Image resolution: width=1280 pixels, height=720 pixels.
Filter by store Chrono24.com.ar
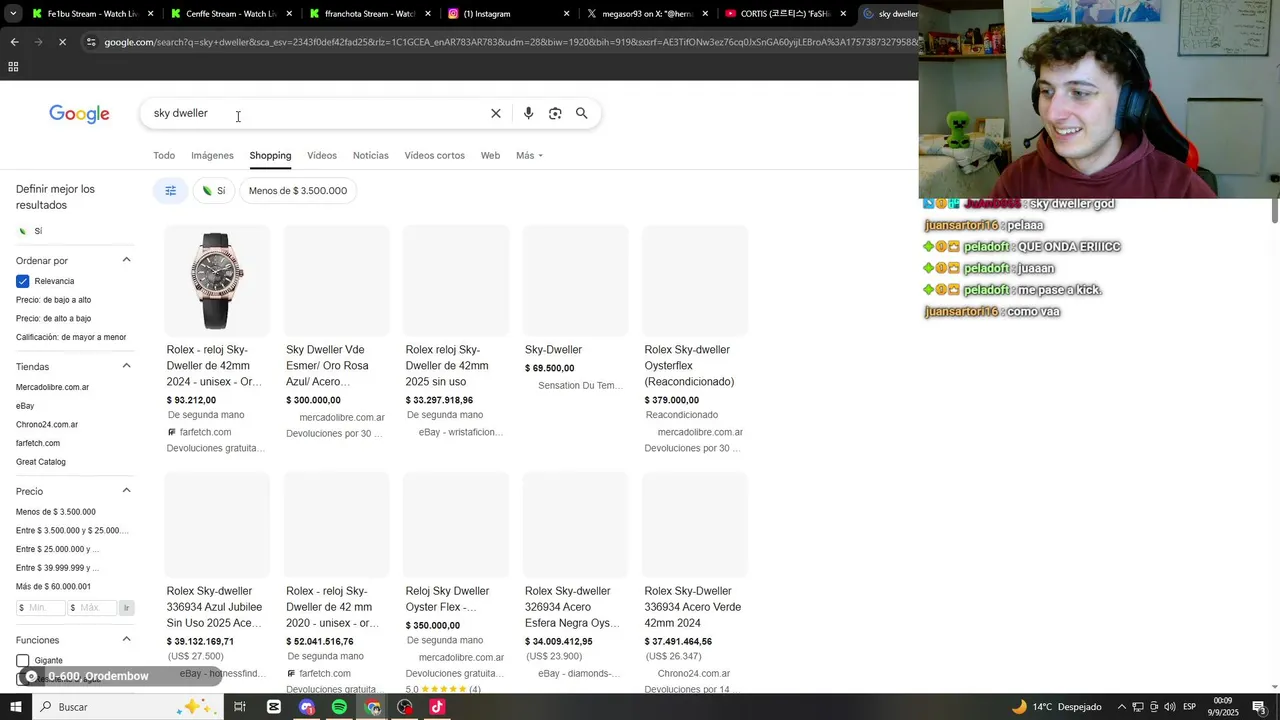coord(47,425)
